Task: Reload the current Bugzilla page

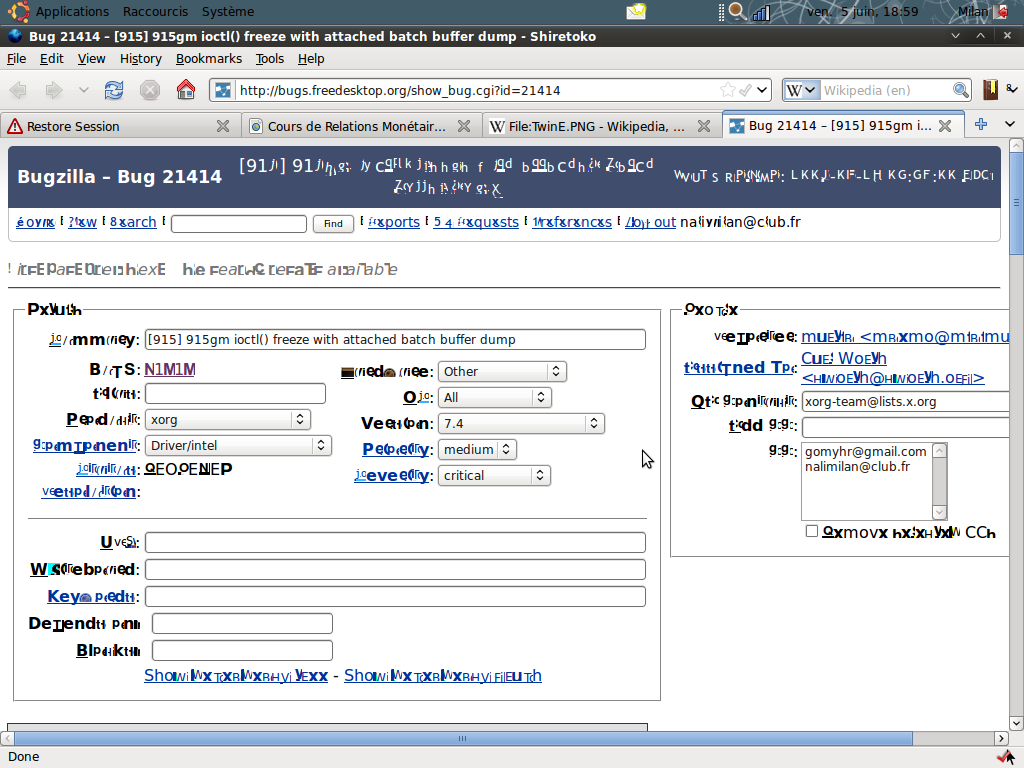Action: 114,90
